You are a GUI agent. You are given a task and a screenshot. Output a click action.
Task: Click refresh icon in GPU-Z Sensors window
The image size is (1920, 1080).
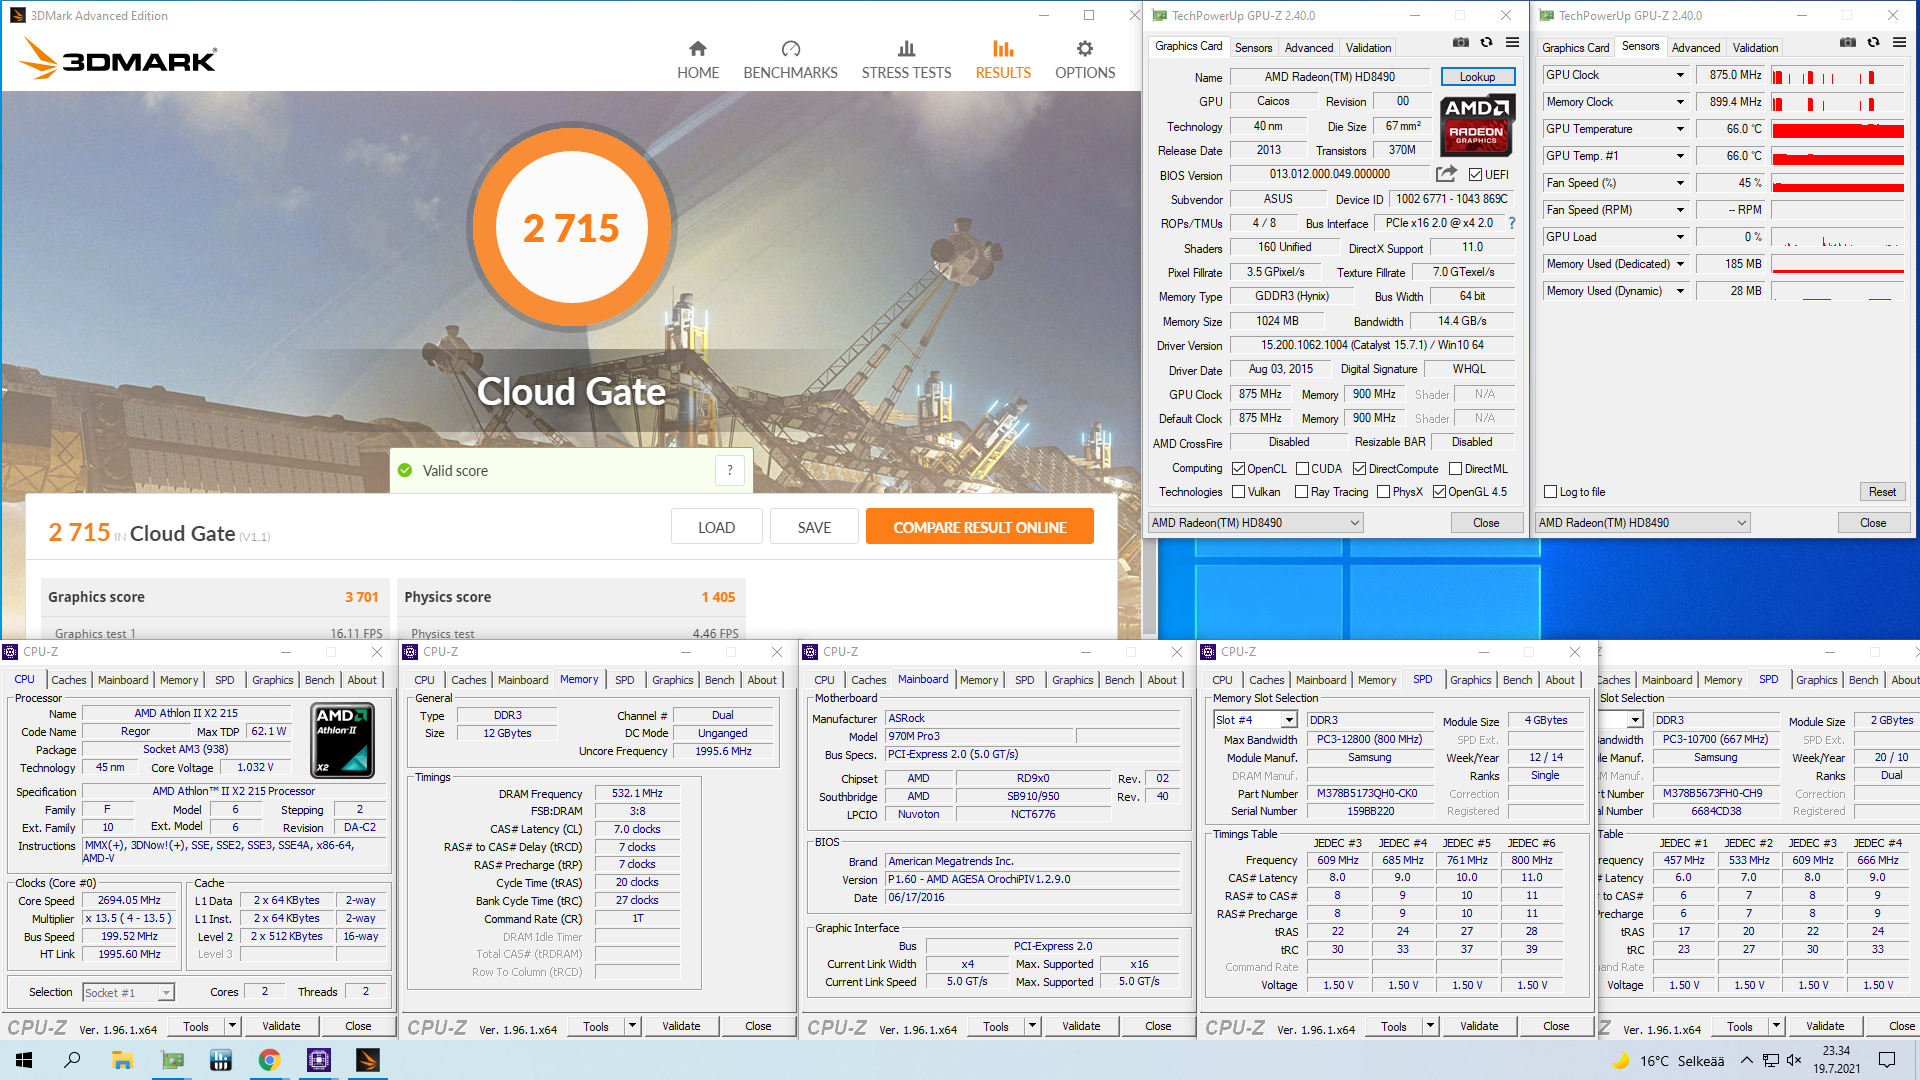click(1873, 42)
